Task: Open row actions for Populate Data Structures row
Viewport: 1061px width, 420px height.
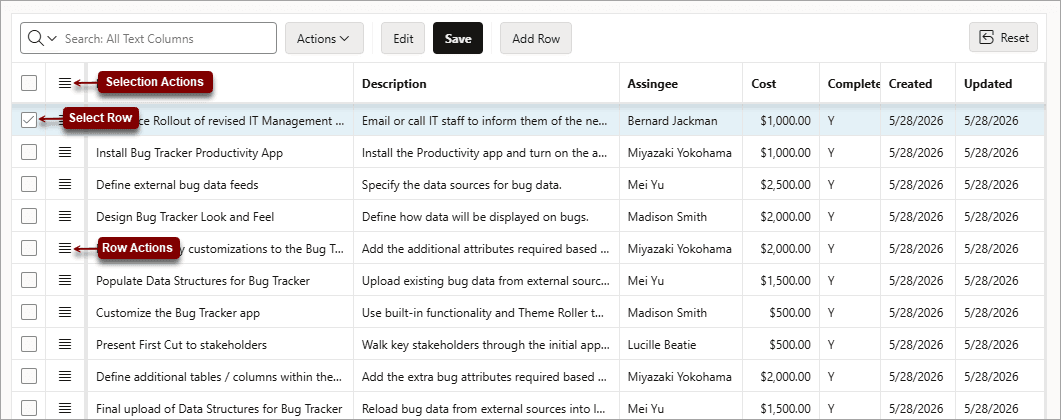Action: click(64, 280)
